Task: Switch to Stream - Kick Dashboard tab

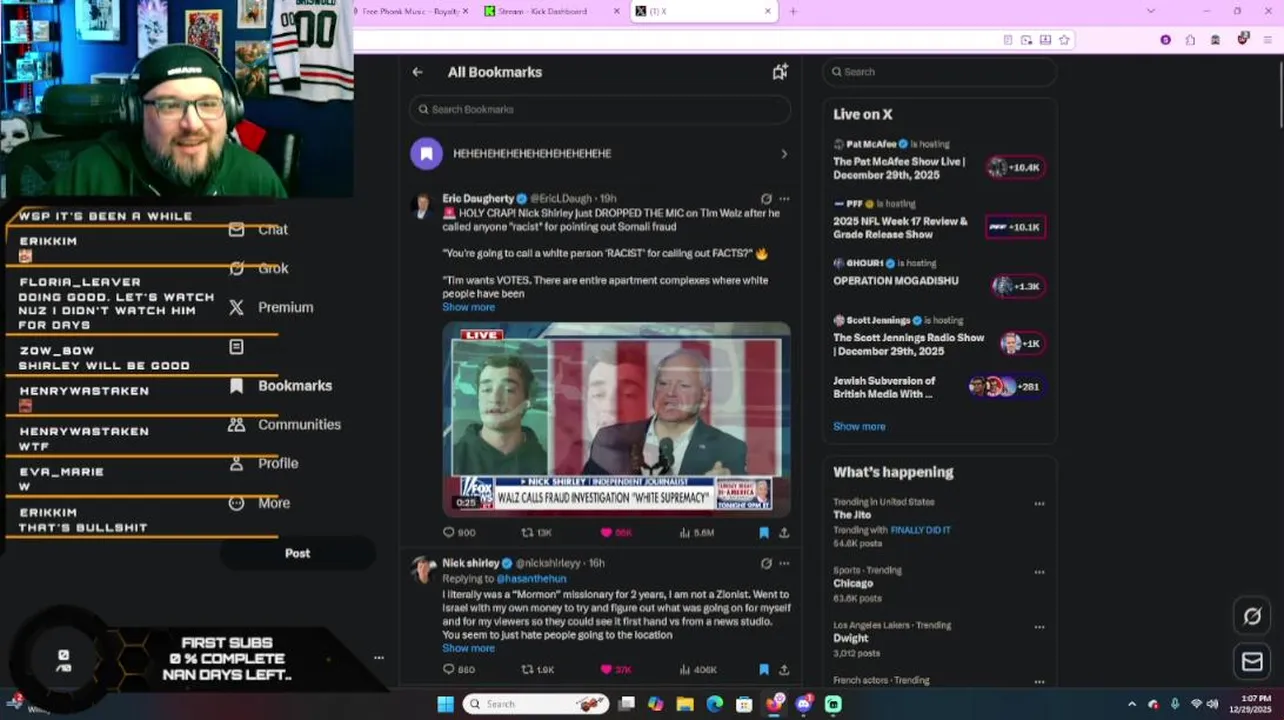Action: click(x=551, y=11)
